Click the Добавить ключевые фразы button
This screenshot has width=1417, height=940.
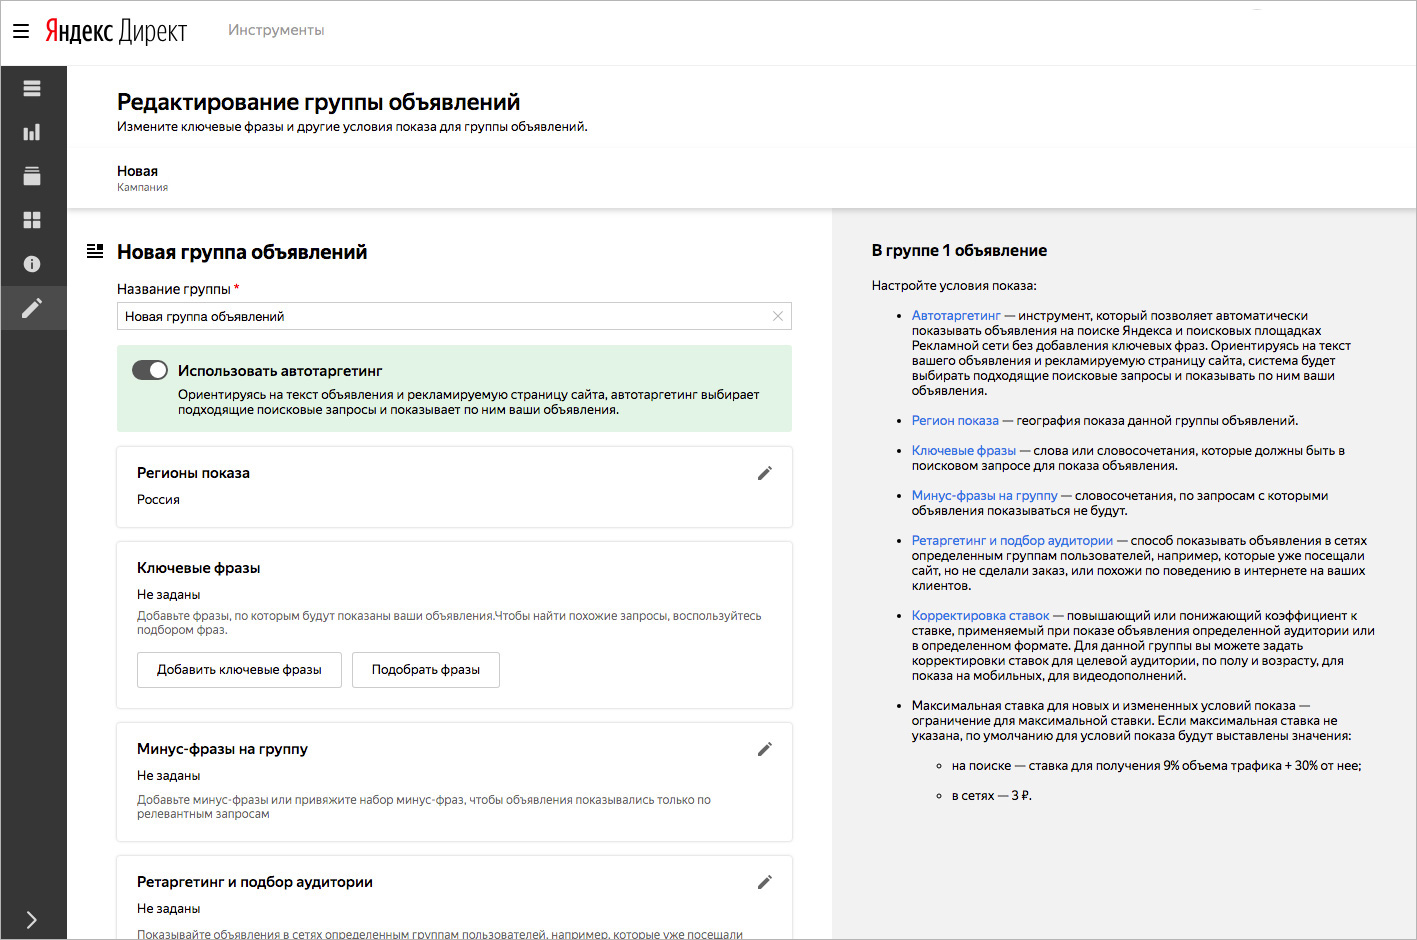[x=239, y=670]
